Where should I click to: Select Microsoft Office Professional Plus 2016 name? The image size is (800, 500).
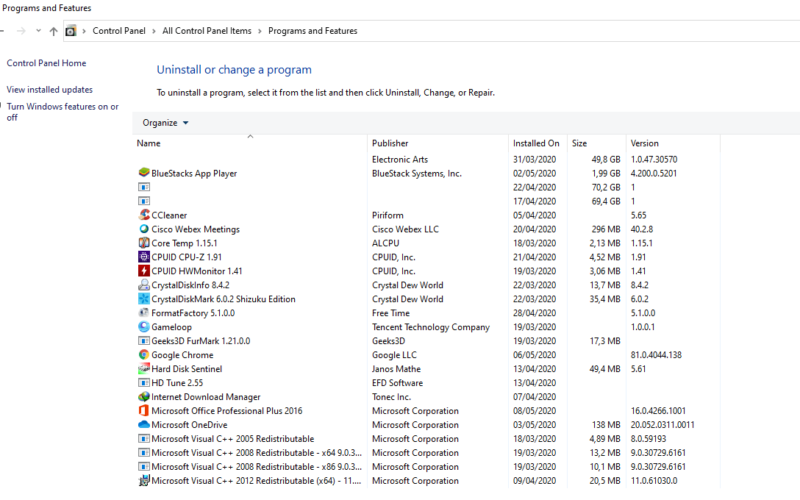coord(227,410)
